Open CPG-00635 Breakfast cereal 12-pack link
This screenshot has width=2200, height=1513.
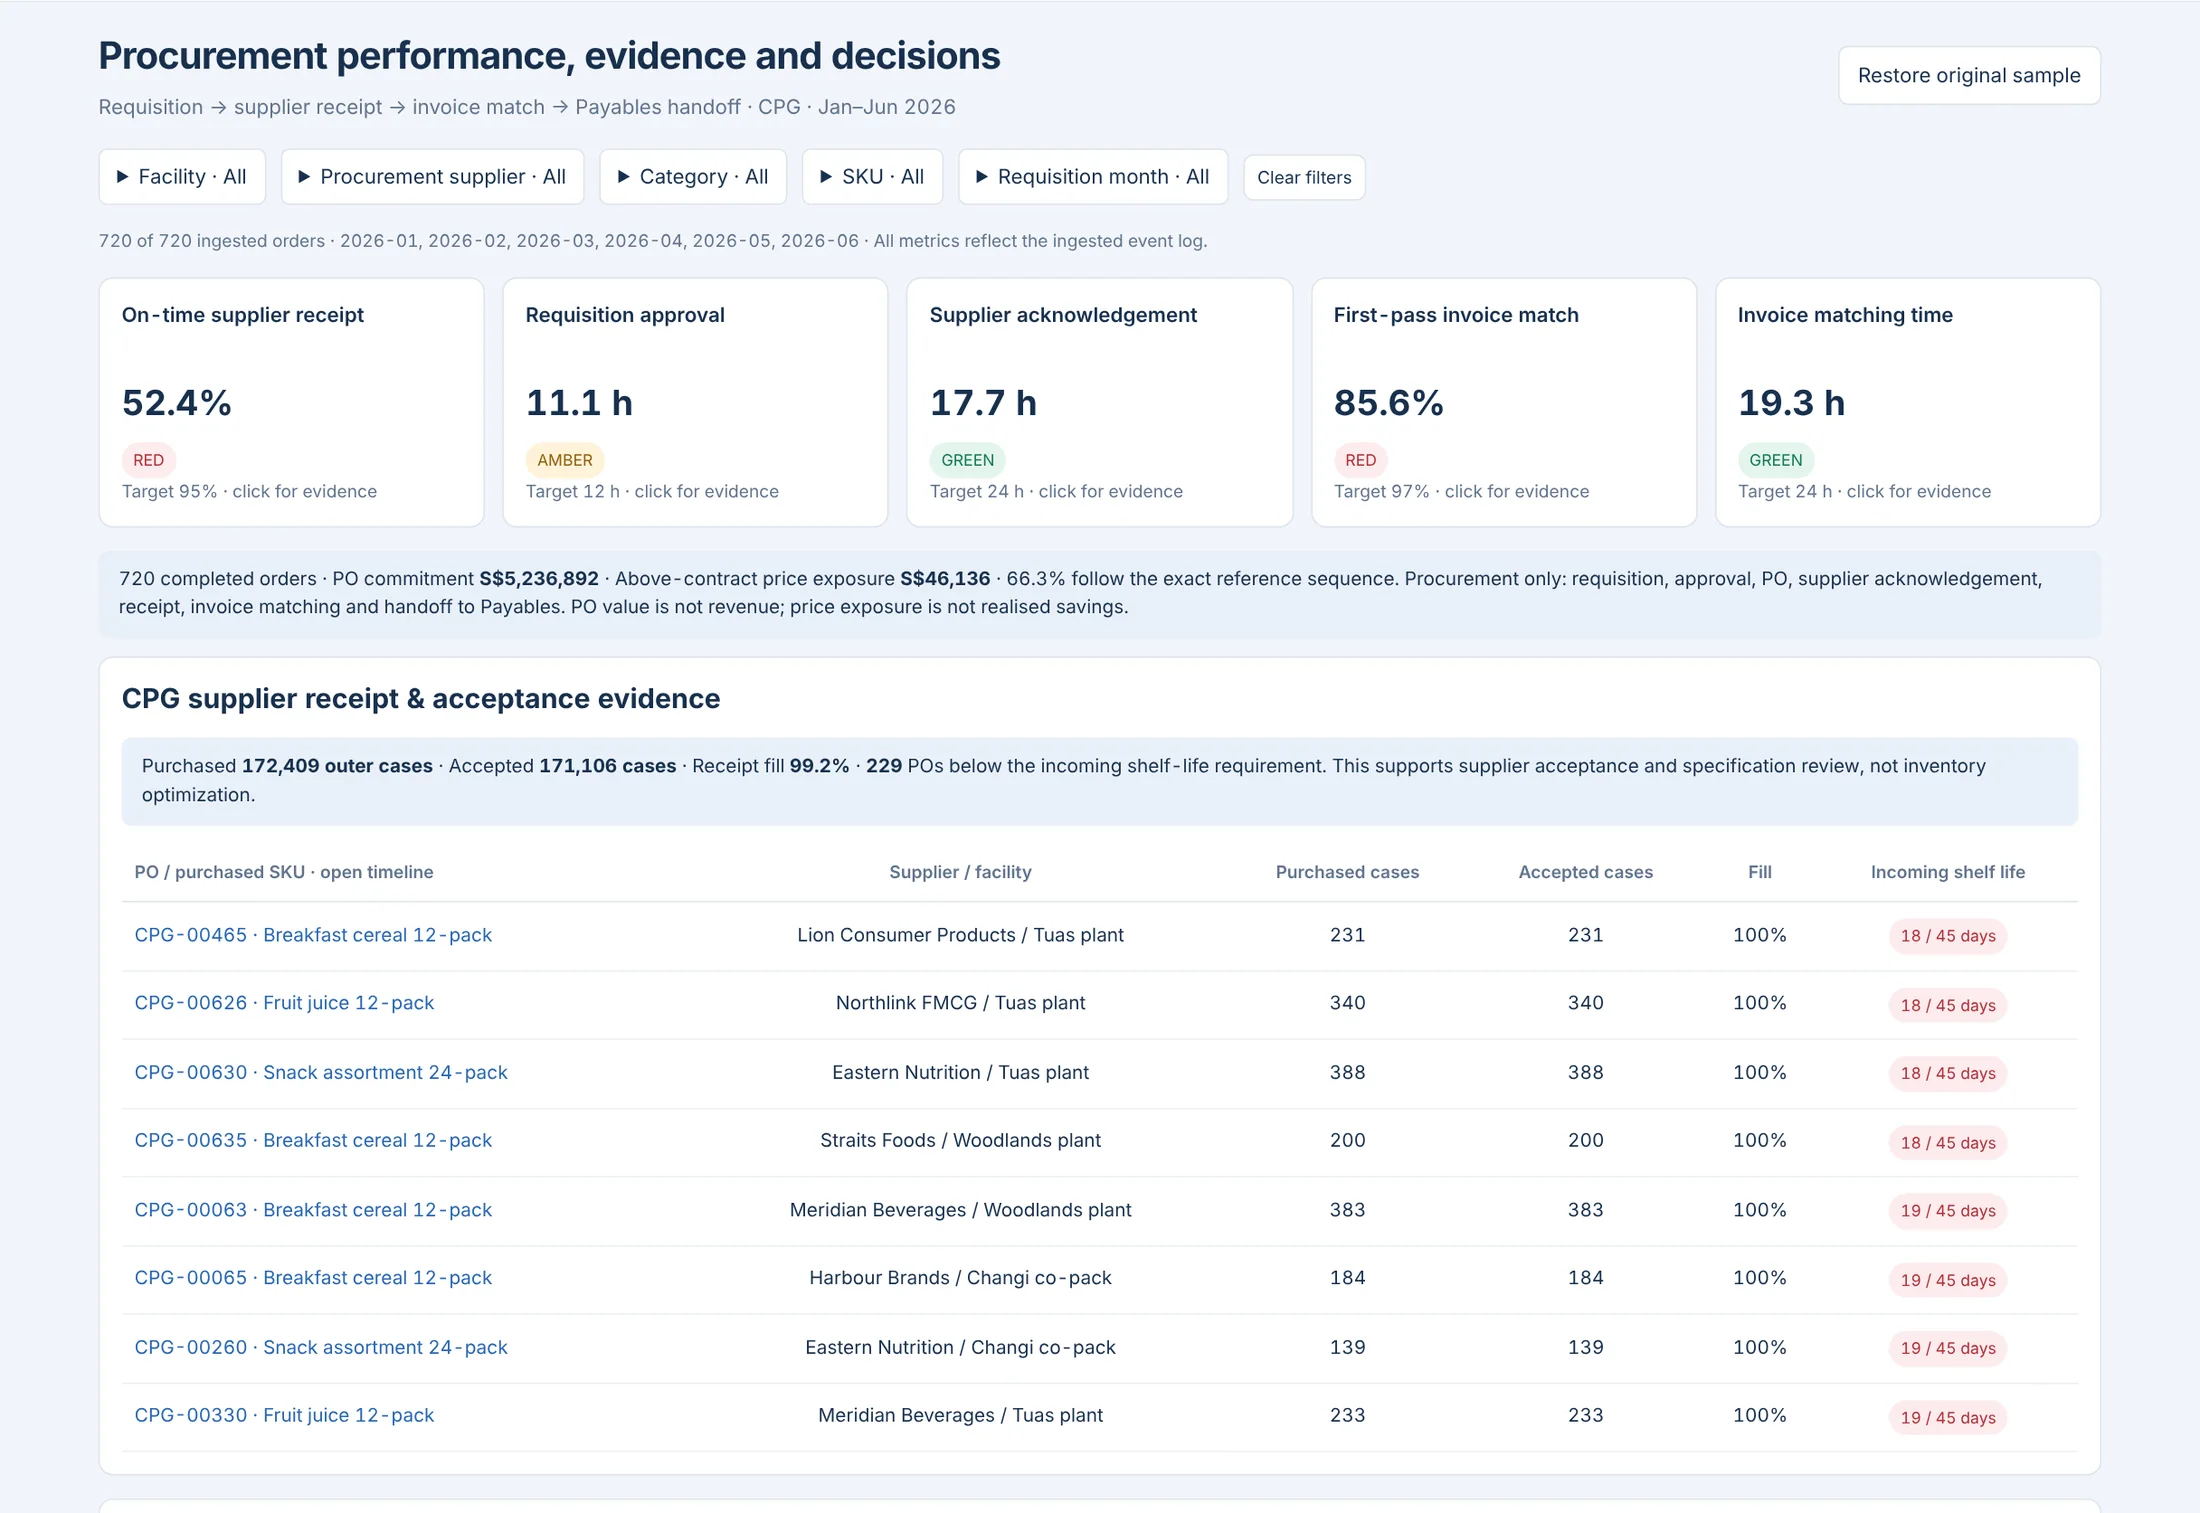pyautogui.click(x=313, y=1140)
